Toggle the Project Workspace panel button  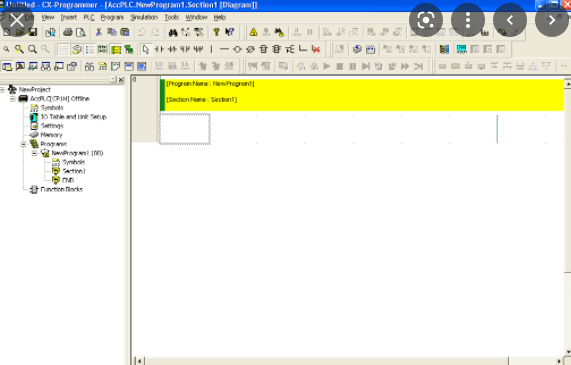pos(7,66)
